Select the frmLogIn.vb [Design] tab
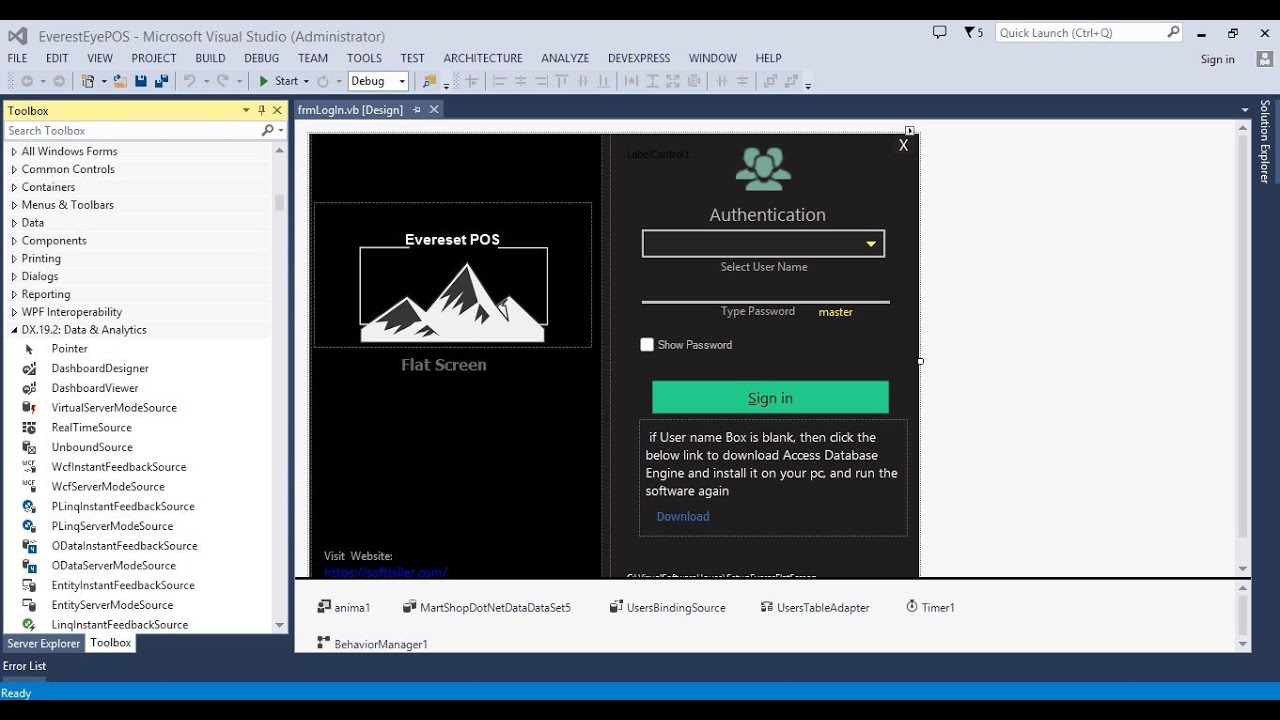The width and height of the screenshot is (1280, 720). point(351,110)
